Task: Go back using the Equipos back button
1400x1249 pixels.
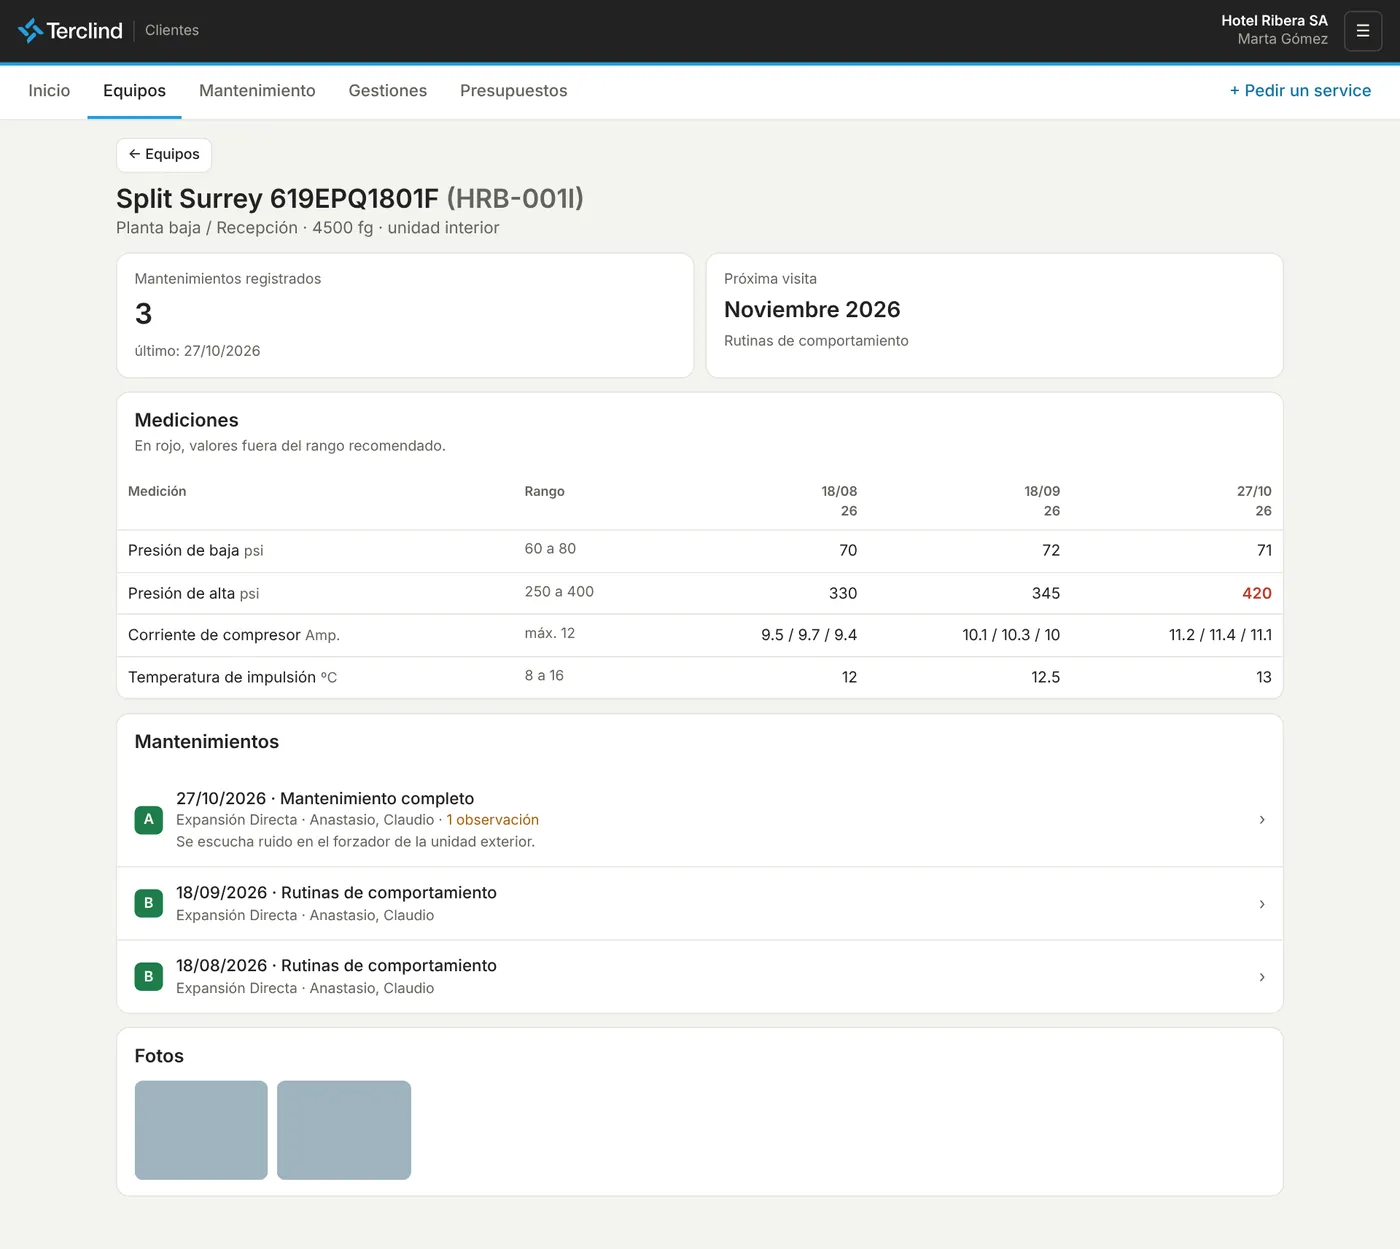Action: click(x=164, y=154)
